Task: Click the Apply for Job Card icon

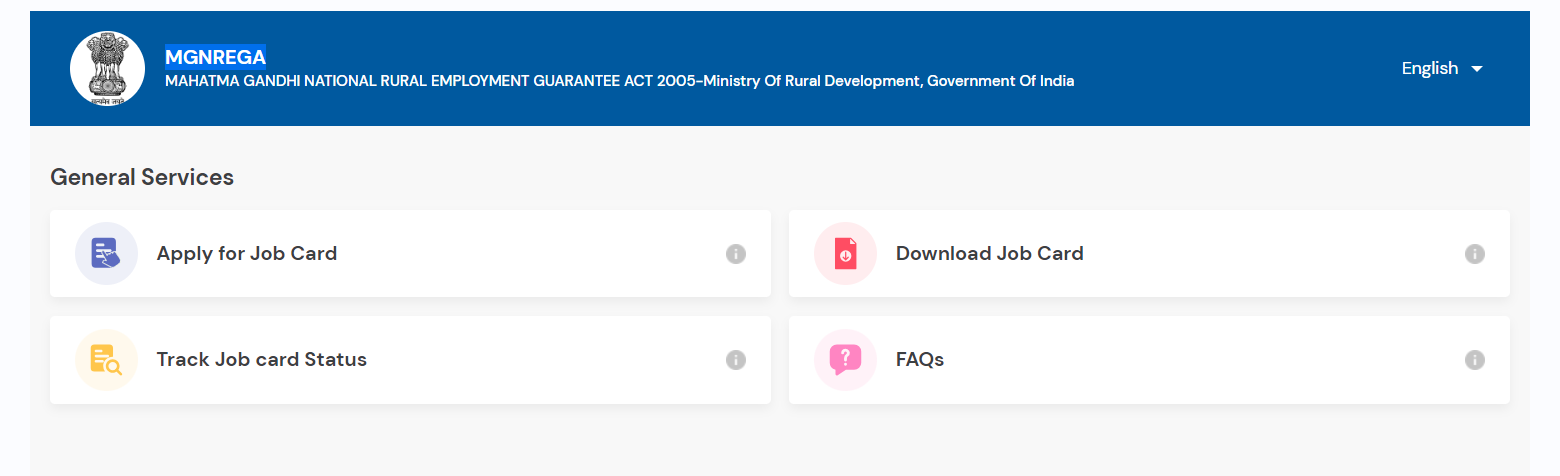Action: click(106, 253)
